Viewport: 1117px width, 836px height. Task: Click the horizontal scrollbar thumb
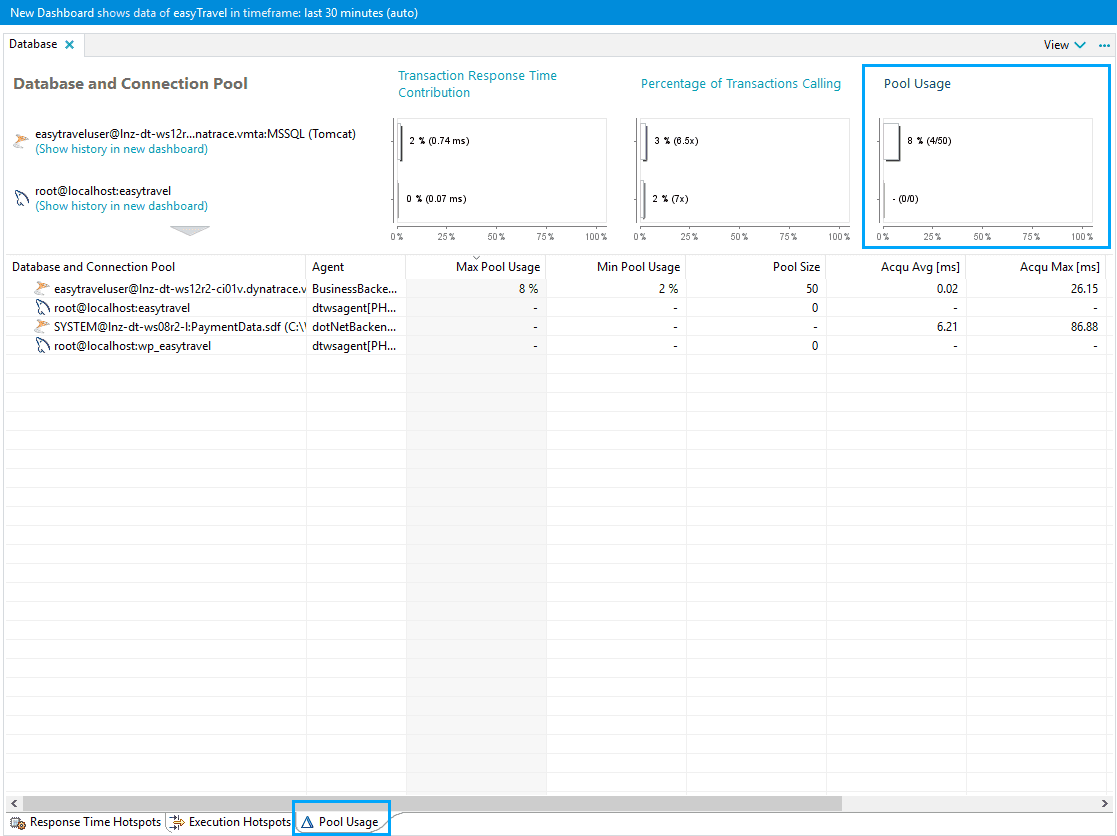click(x=432, y=803)
